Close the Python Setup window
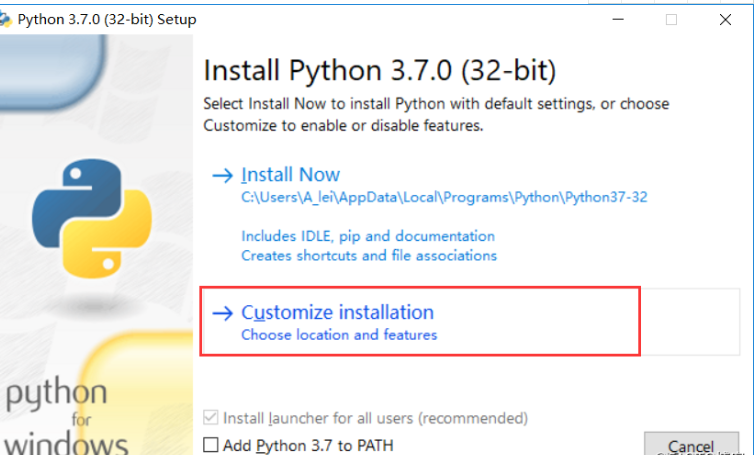 point(725,19)
